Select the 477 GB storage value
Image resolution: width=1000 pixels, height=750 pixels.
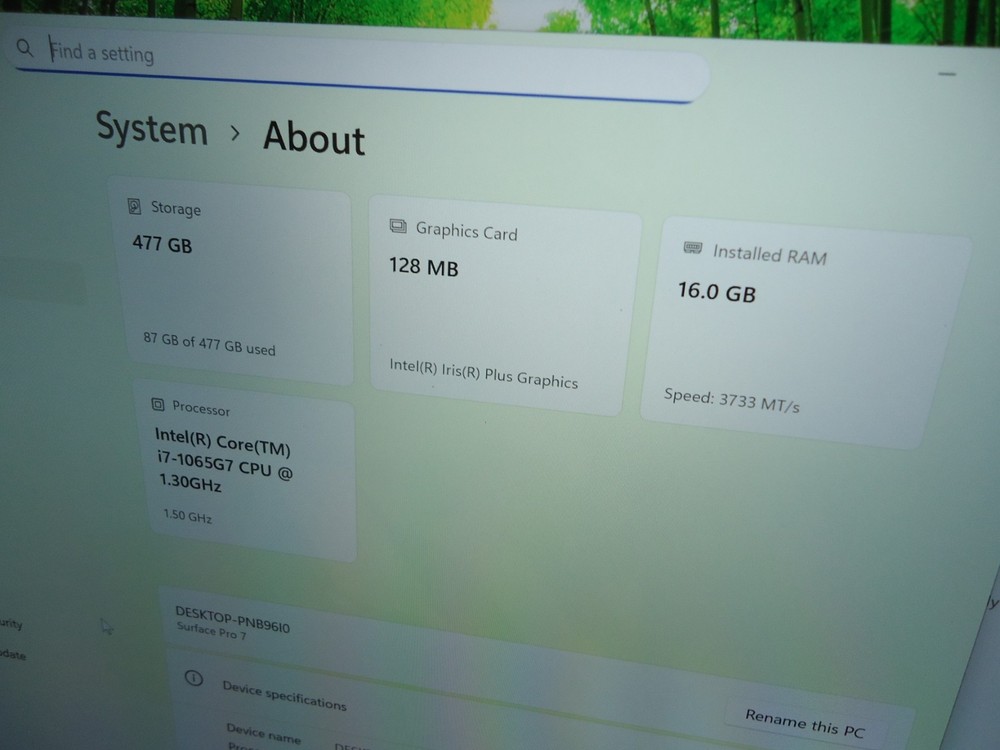[162, 243]
